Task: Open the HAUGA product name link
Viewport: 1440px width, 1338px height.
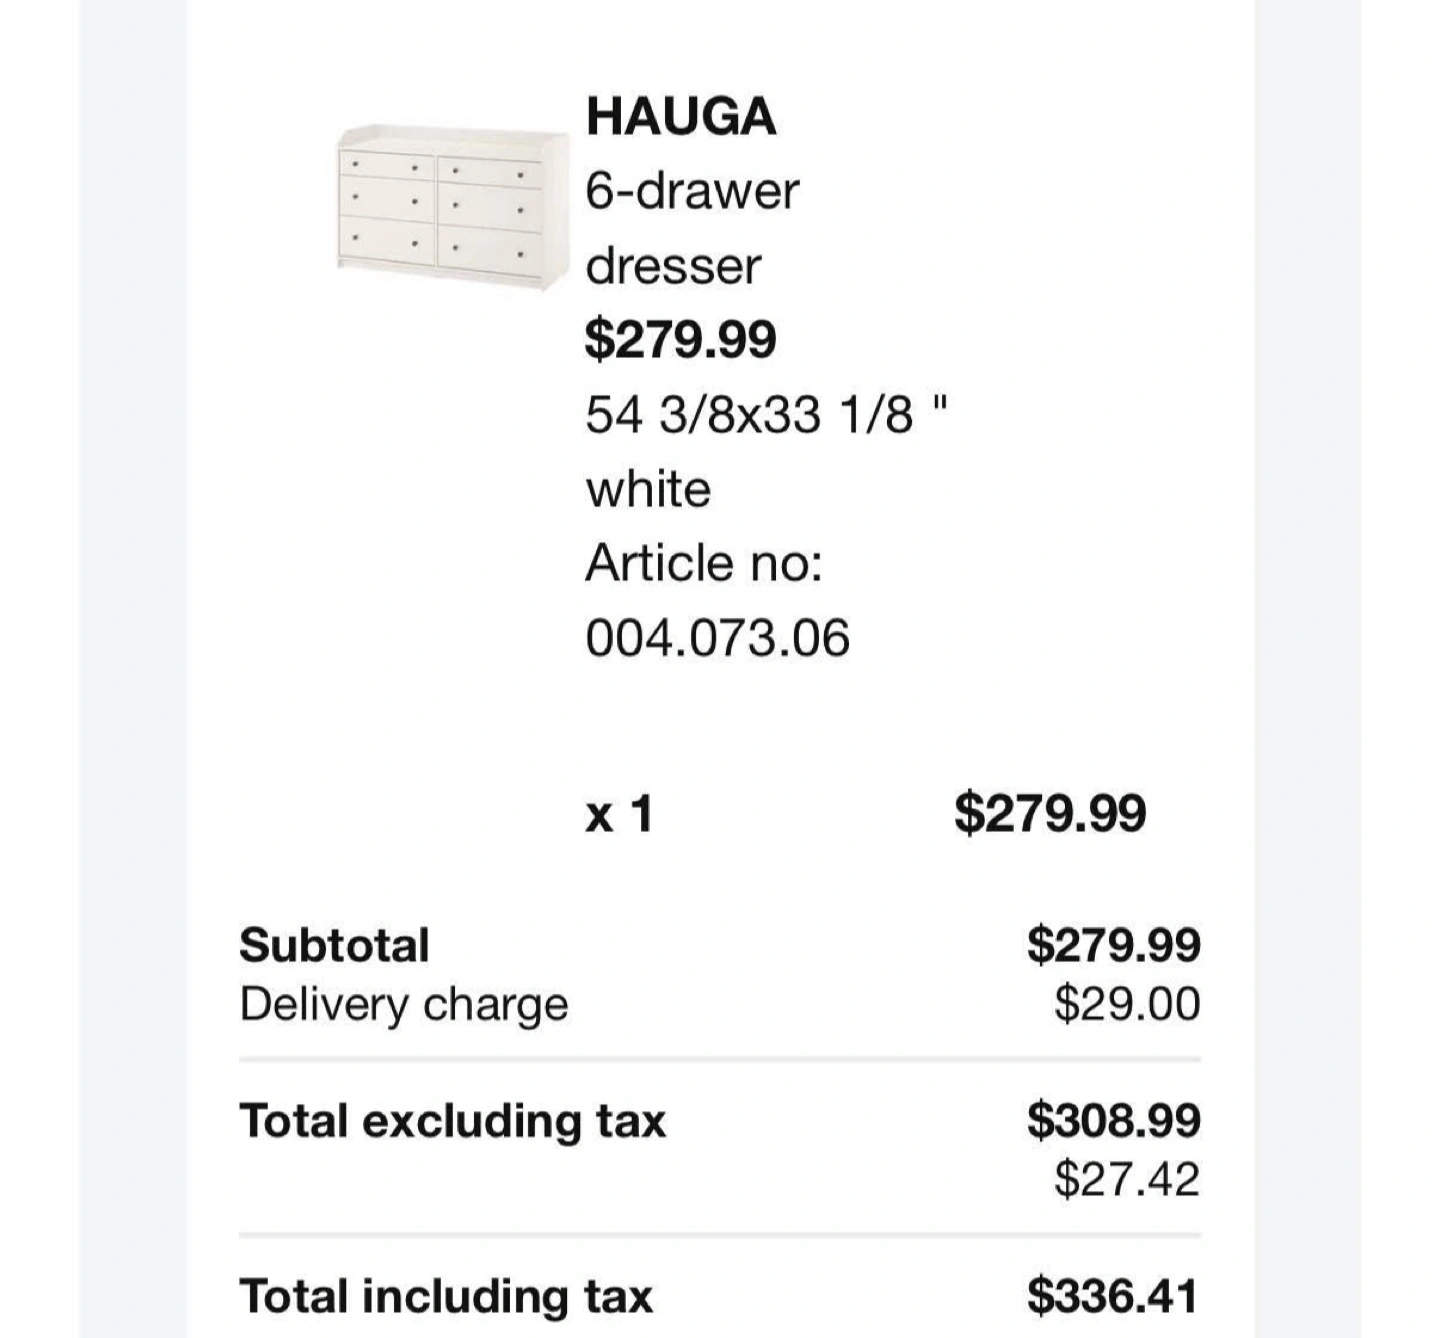Action: pos(680,116)
